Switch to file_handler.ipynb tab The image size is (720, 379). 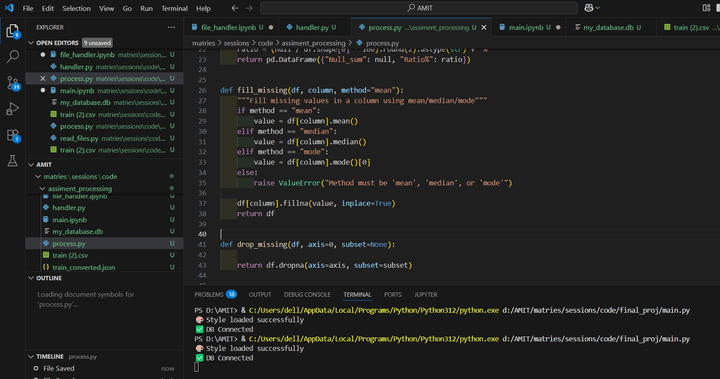pyautogui.click(x=232, y=28)
